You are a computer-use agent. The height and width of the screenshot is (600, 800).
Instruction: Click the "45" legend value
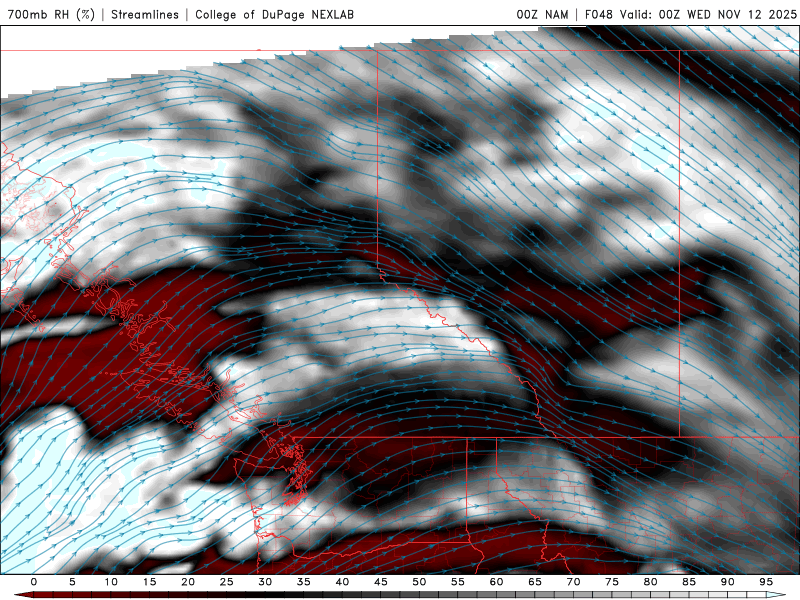(x=381, y=582)
